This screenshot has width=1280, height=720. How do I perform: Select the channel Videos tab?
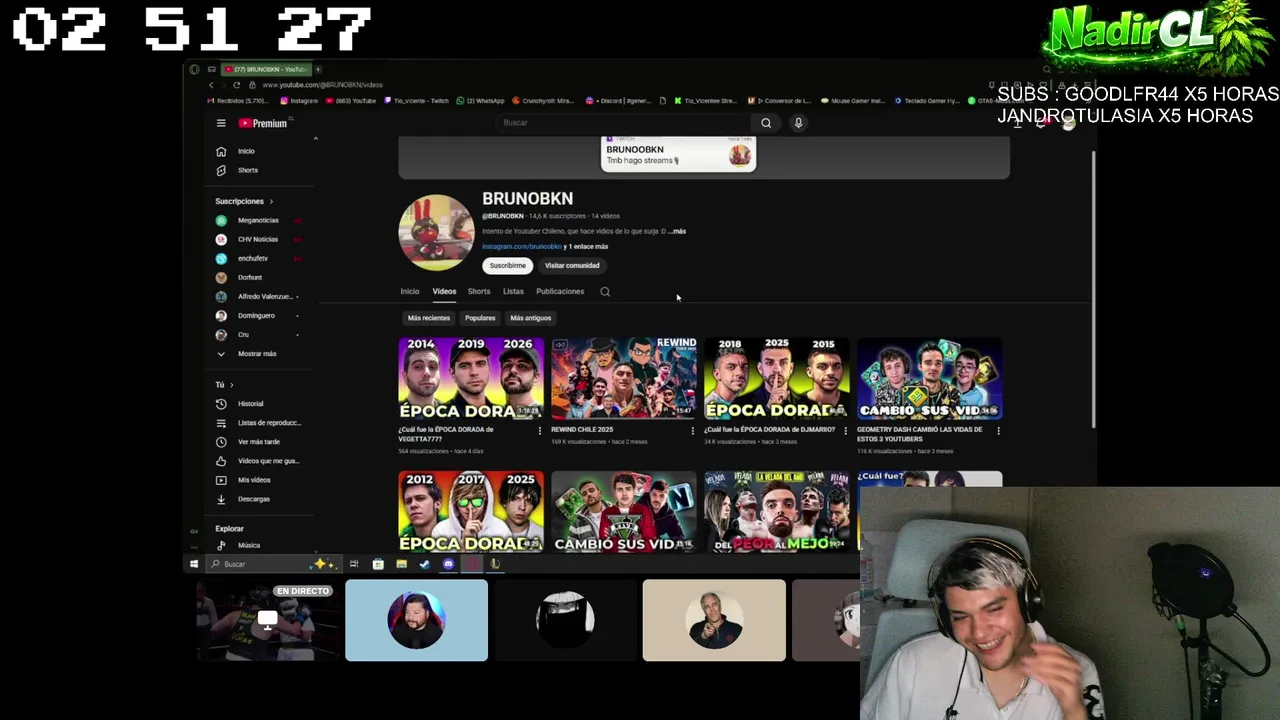point(444,292)
